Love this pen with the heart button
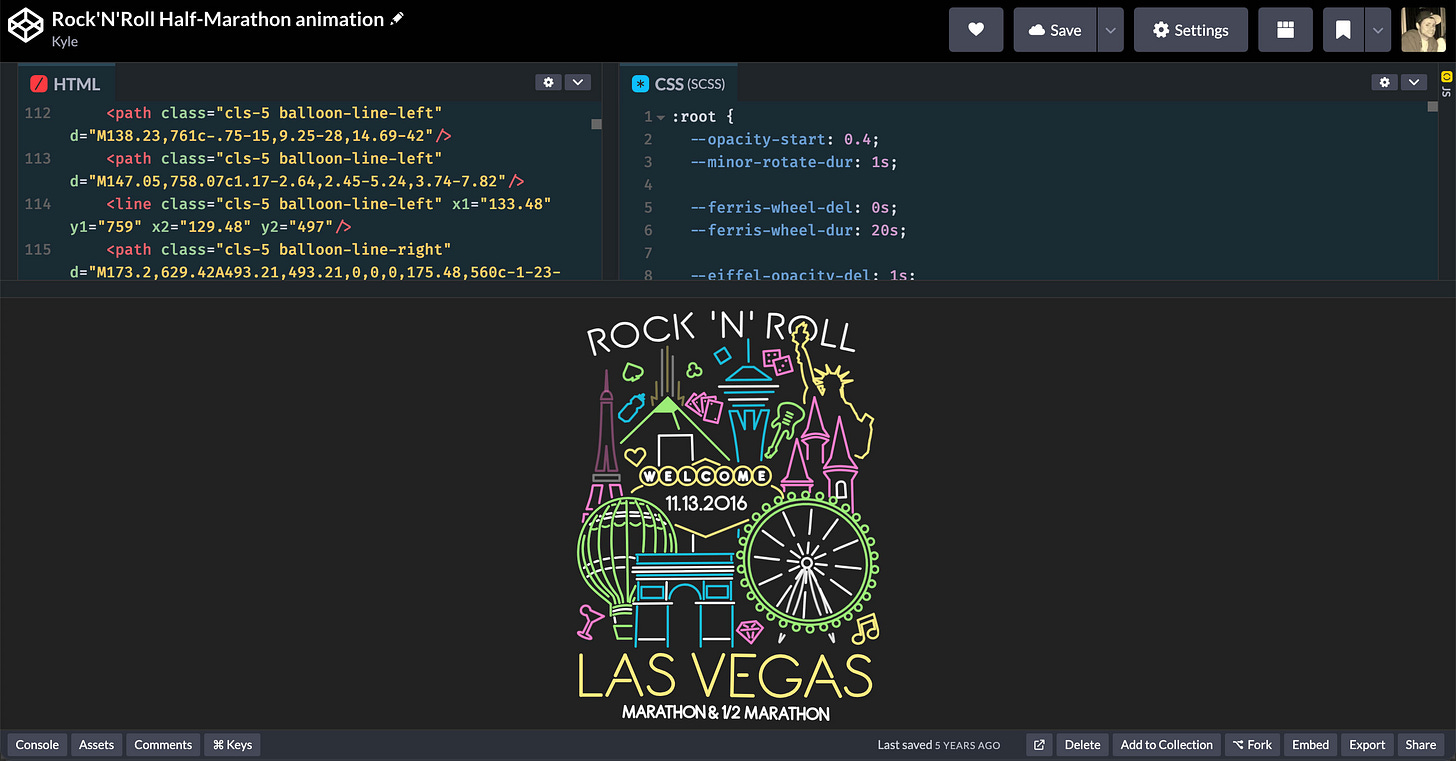This screenshot has width=1456, height=761. 976,30
